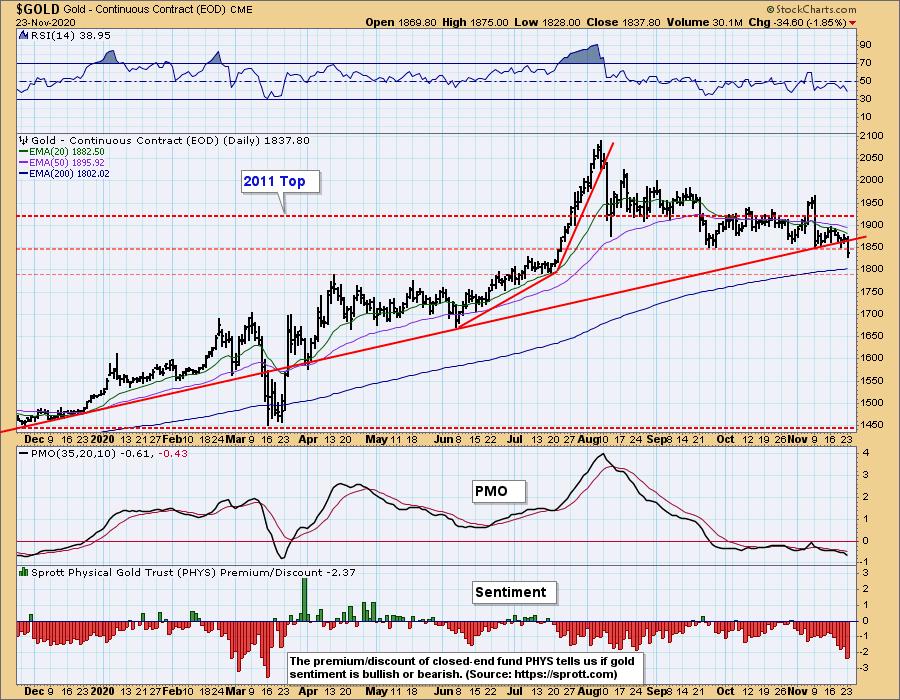
Task: Click the 2011 Top annotation callout
Action: click(x=280, y=181)
